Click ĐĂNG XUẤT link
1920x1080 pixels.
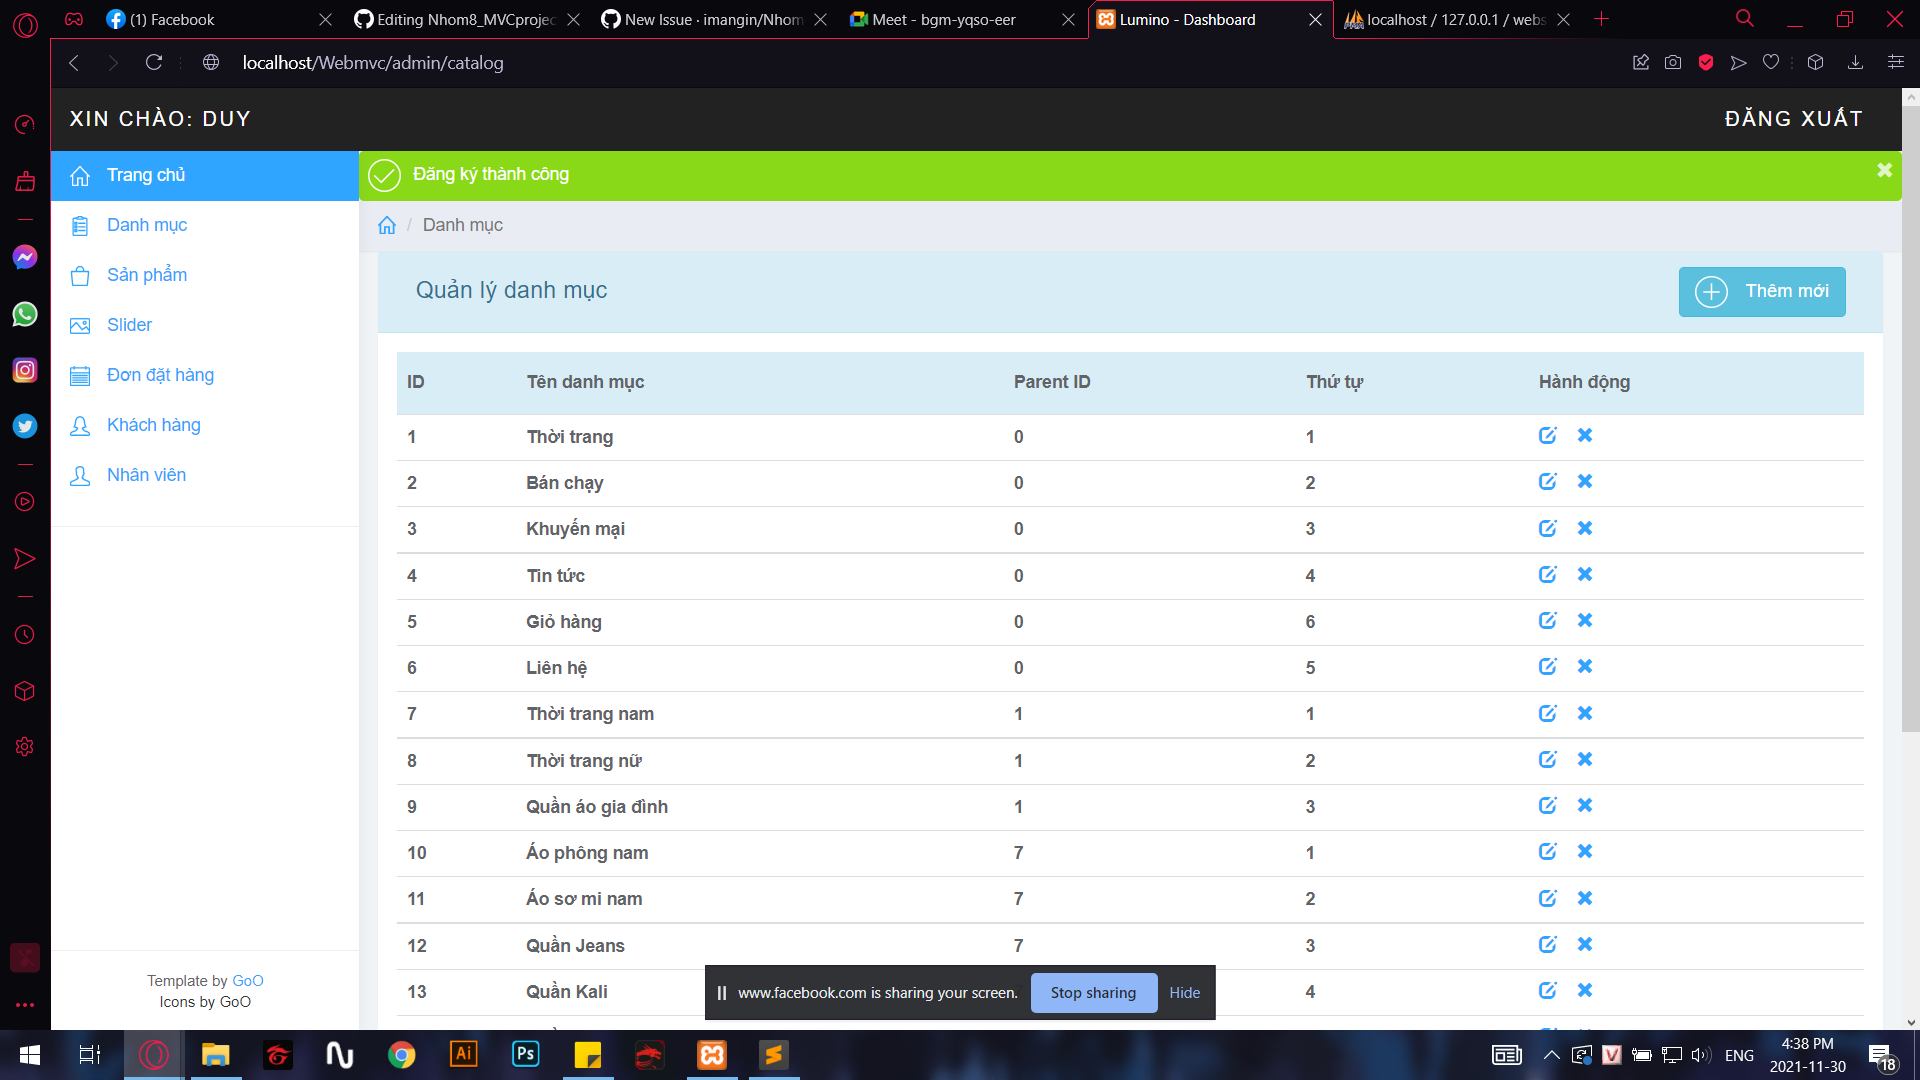1793,119
